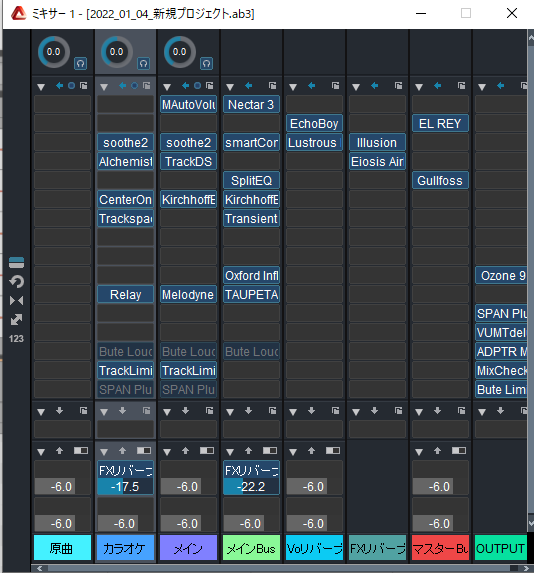Click down arrow icon in FXリバーブ post-insert header
This screenshot has width=534, height=573.
[x=374, y=411]
